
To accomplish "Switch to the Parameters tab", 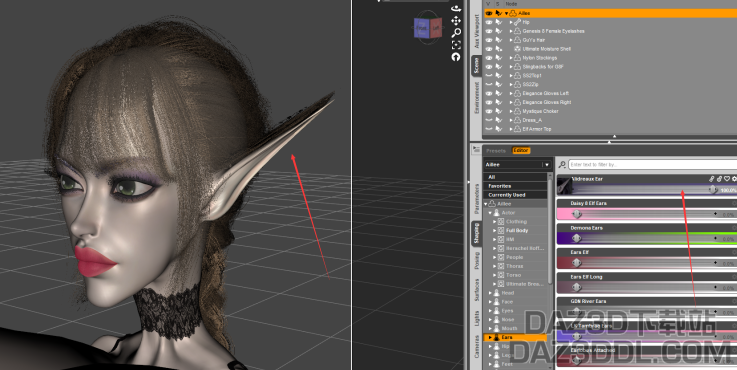I will click(x=477, y=198).
